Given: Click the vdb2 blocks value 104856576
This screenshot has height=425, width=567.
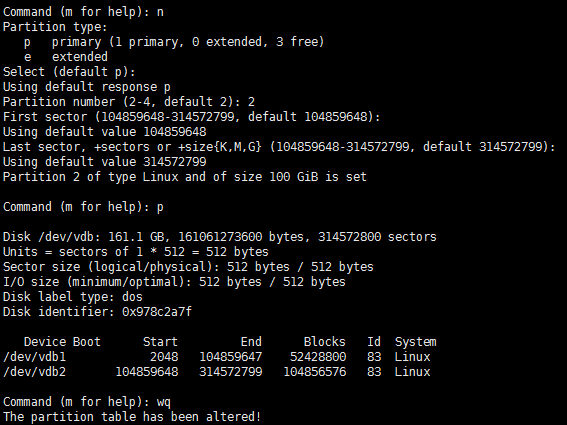Looking at the screenshot, I should click(315, 372).
